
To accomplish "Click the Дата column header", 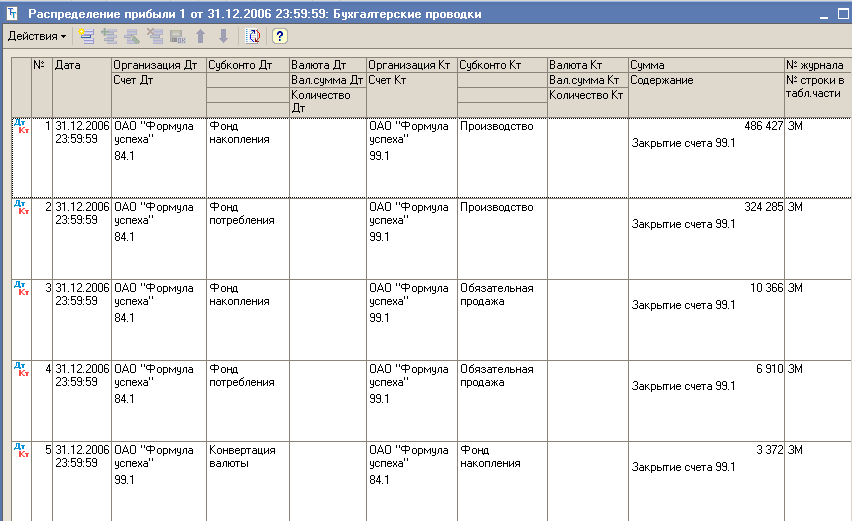I will (x=81, y=64).
